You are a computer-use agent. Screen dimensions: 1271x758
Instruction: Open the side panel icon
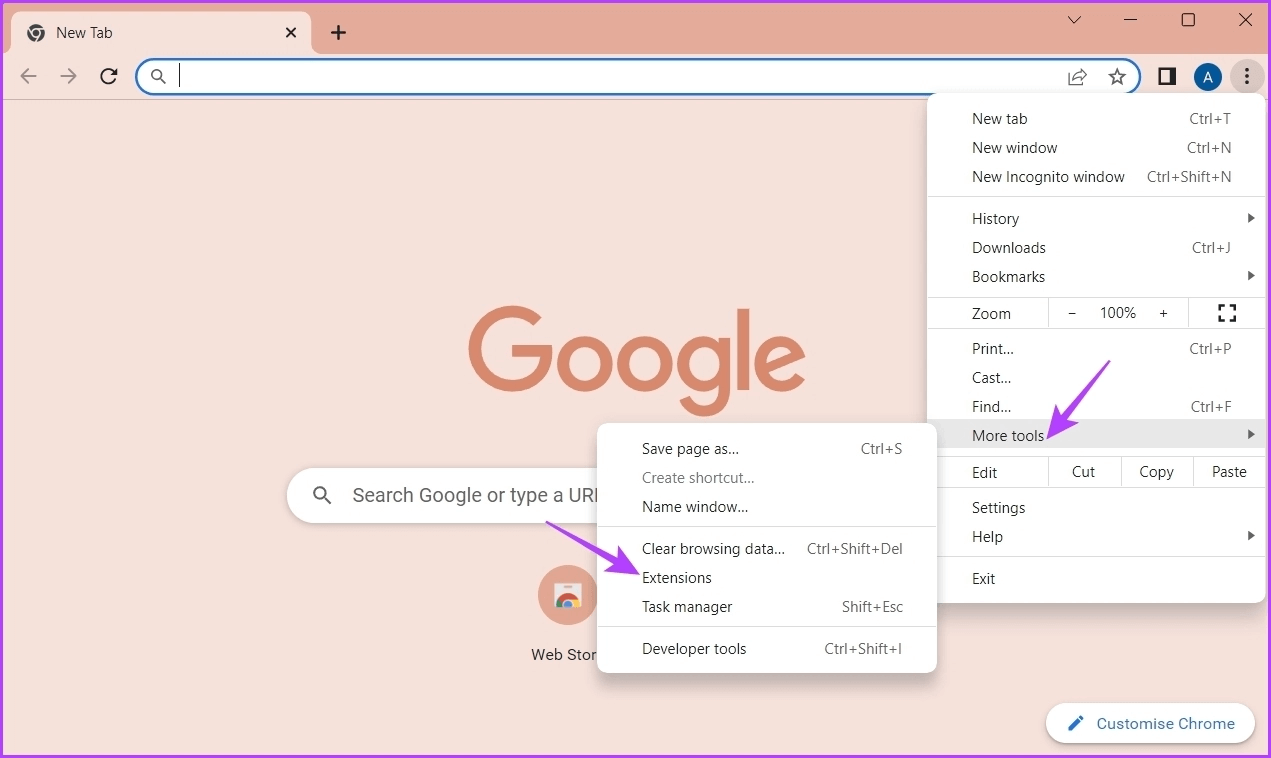(1166, 77)
